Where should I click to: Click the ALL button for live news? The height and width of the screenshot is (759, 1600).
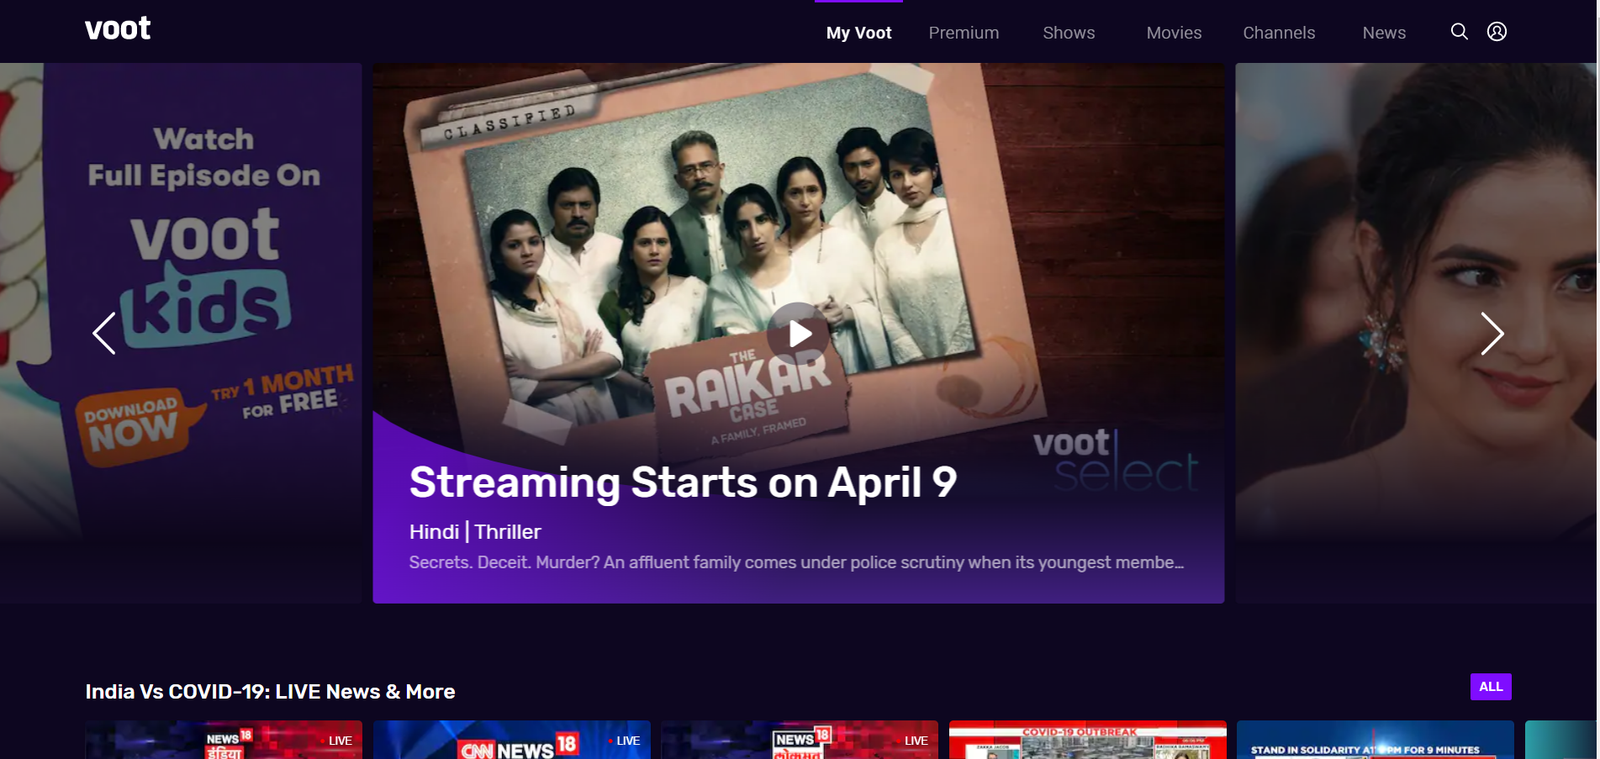pyautogui.click(x=1491, y=687)
